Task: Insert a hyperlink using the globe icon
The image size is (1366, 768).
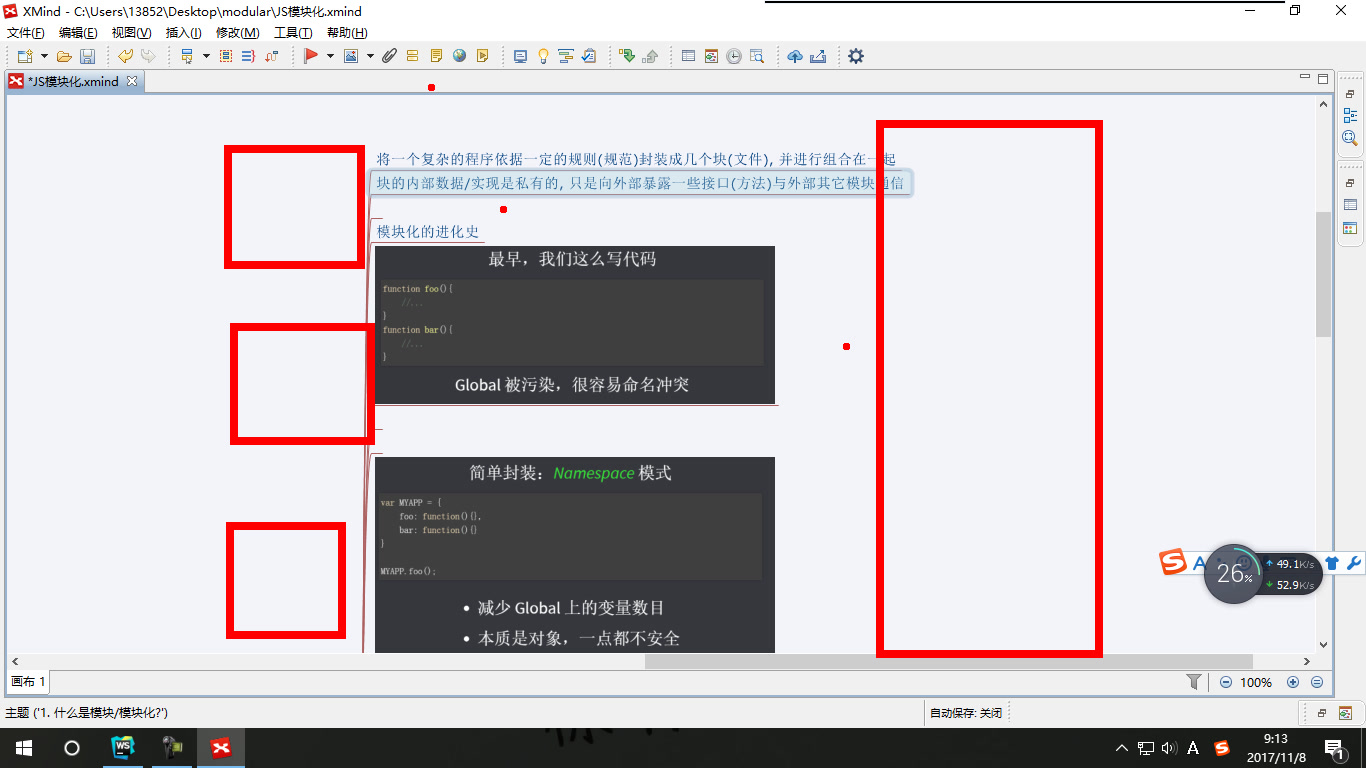Action: [x=459, y=56]
